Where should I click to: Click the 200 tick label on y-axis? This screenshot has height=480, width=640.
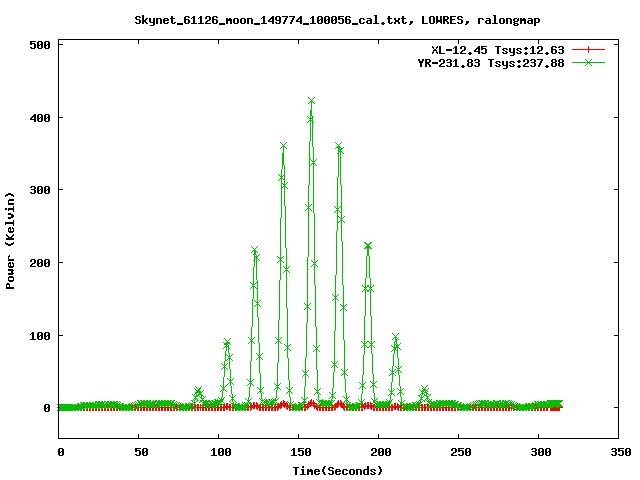pyautogui.click(x=40, y=263)
